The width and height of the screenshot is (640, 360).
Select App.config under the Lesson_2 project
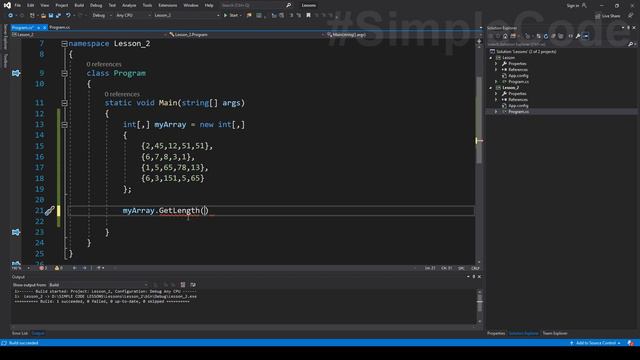[518, 106]
